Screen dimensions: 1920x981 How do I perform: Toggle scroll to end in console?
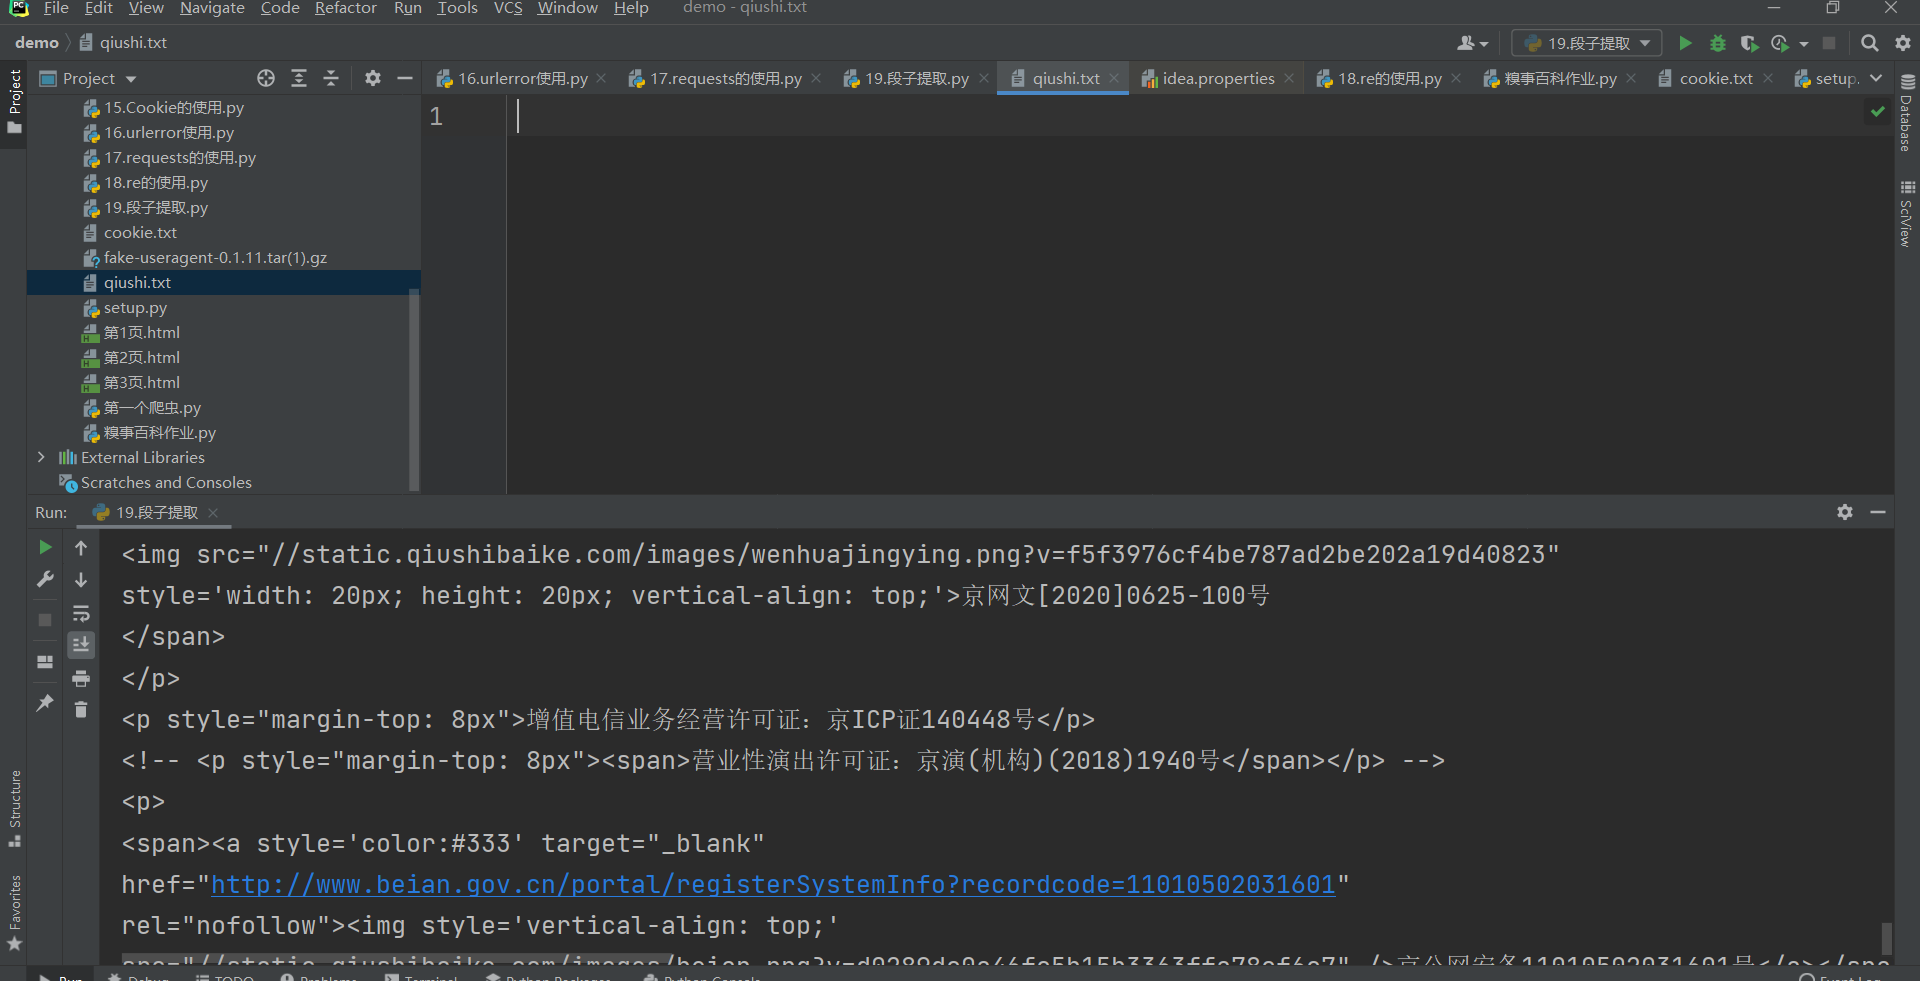pos(81,645)
